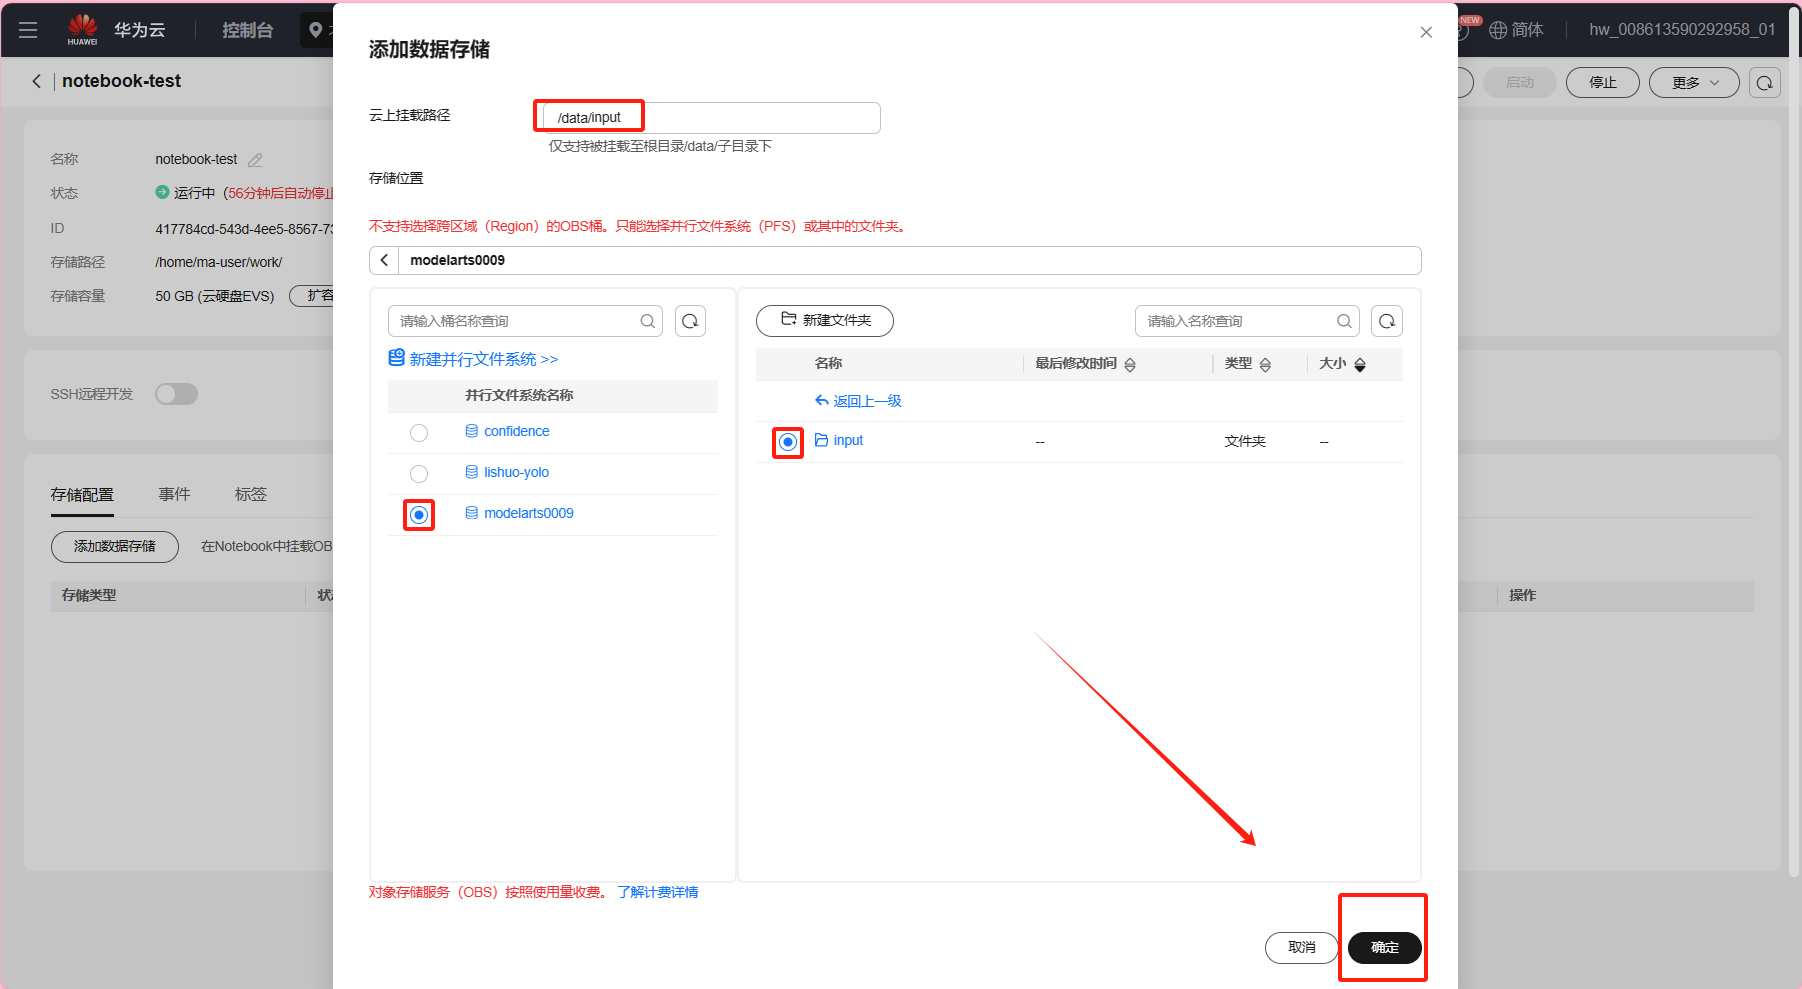Open the hamburger menu at top left
This screenshot has height=989, width=1802.
(x=28, y=29)
